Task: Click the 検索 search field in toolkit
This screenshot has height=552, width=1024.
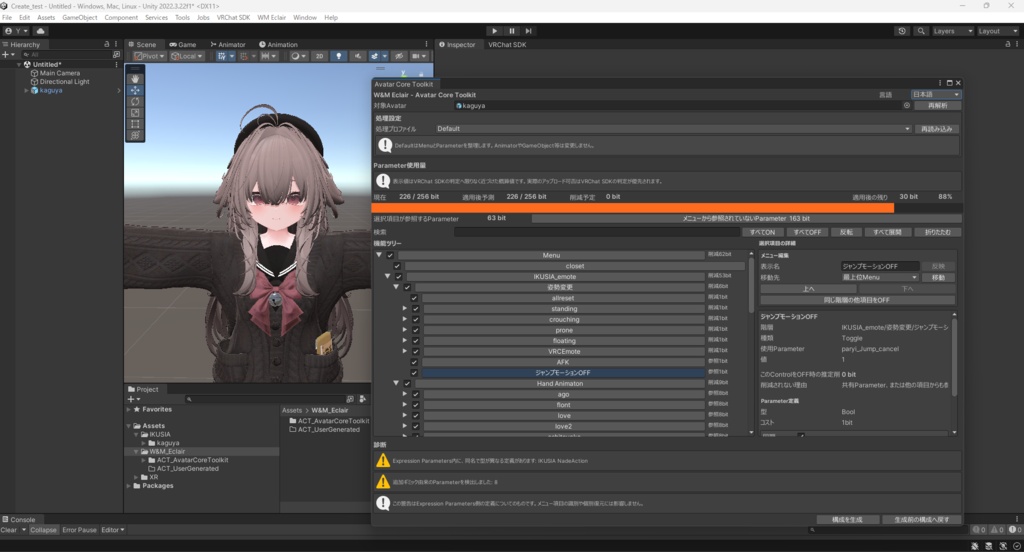Action: click(x=596, y=232)
